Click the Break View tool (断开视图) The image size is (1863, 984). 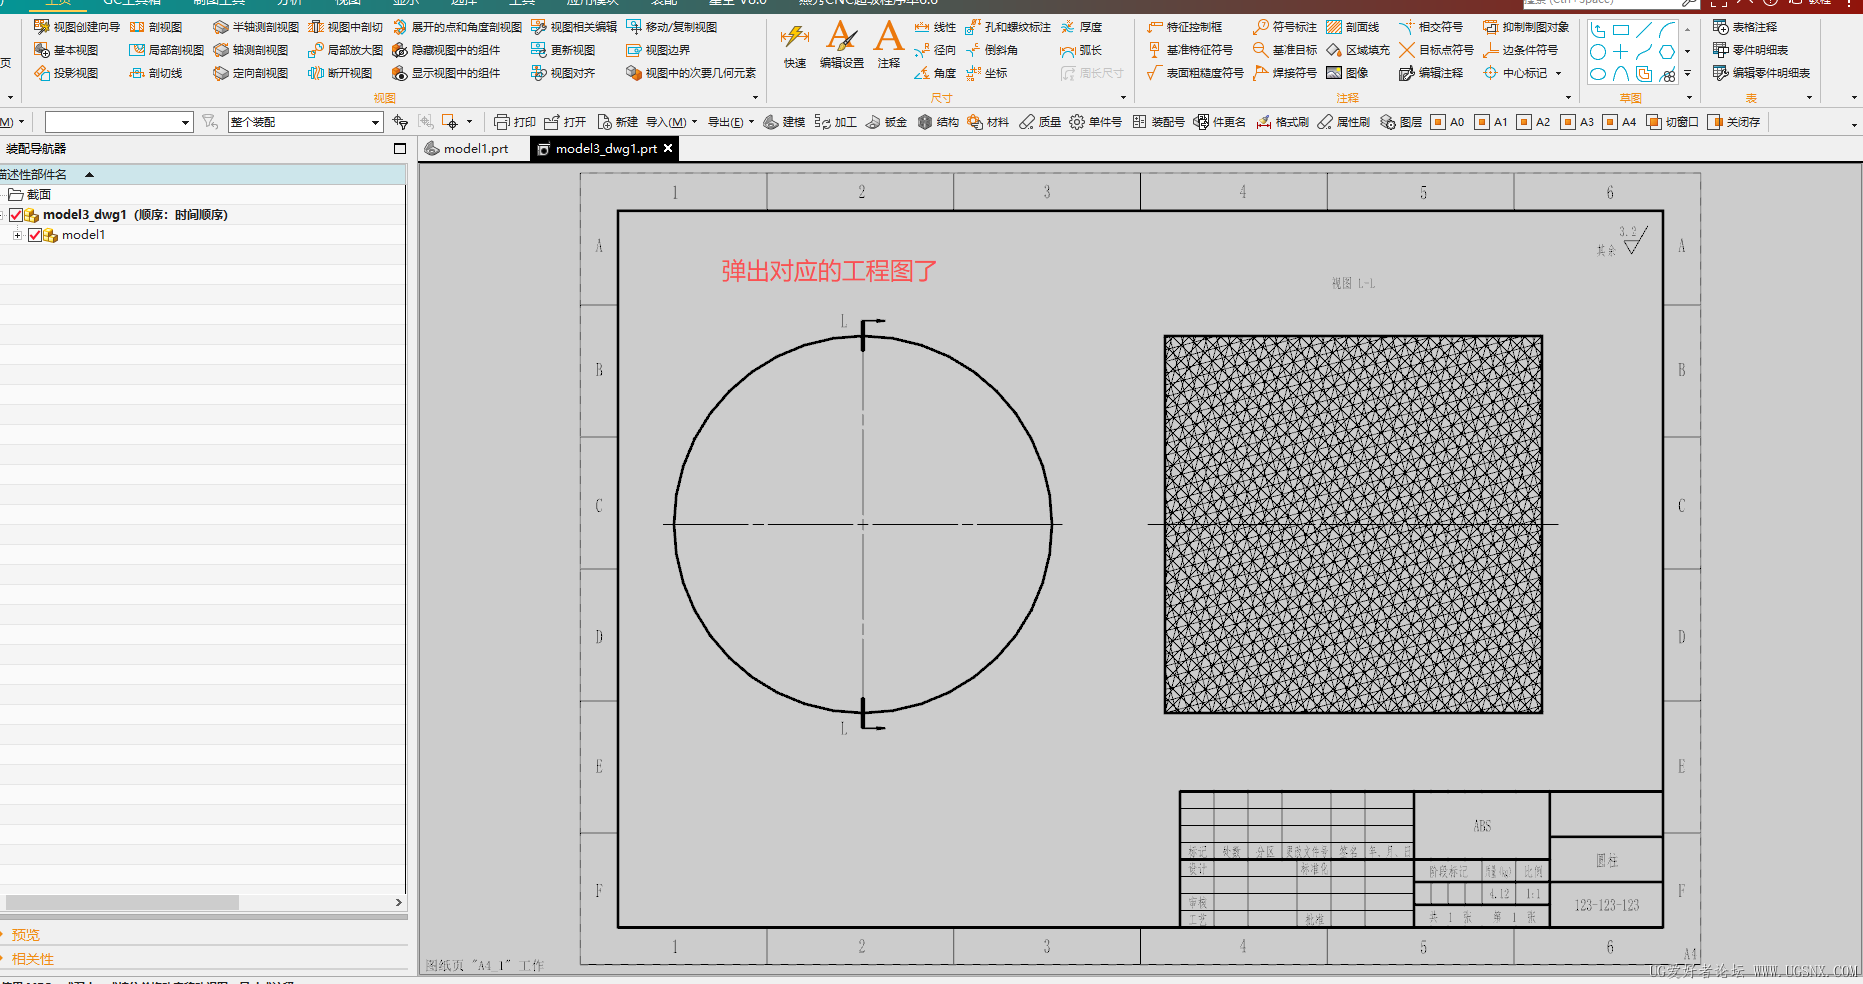pos(341,73)
